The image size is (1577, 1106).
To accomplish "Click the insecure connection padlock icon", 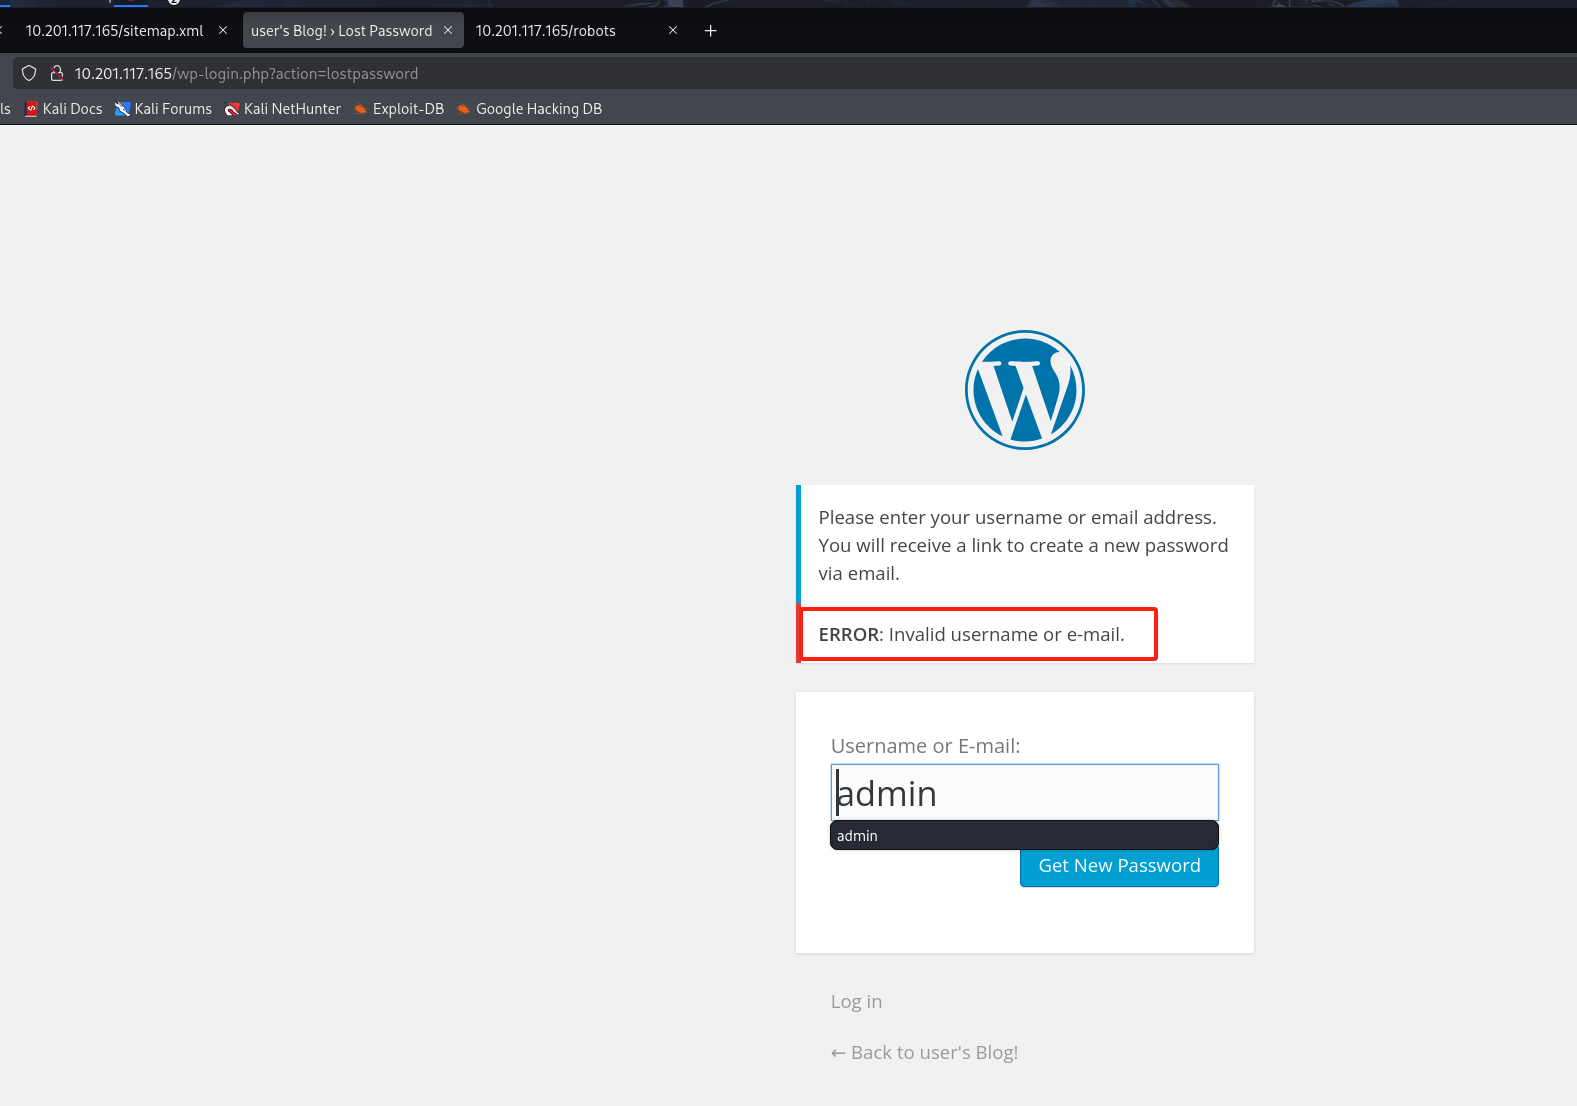I will (x=57, y=73).
